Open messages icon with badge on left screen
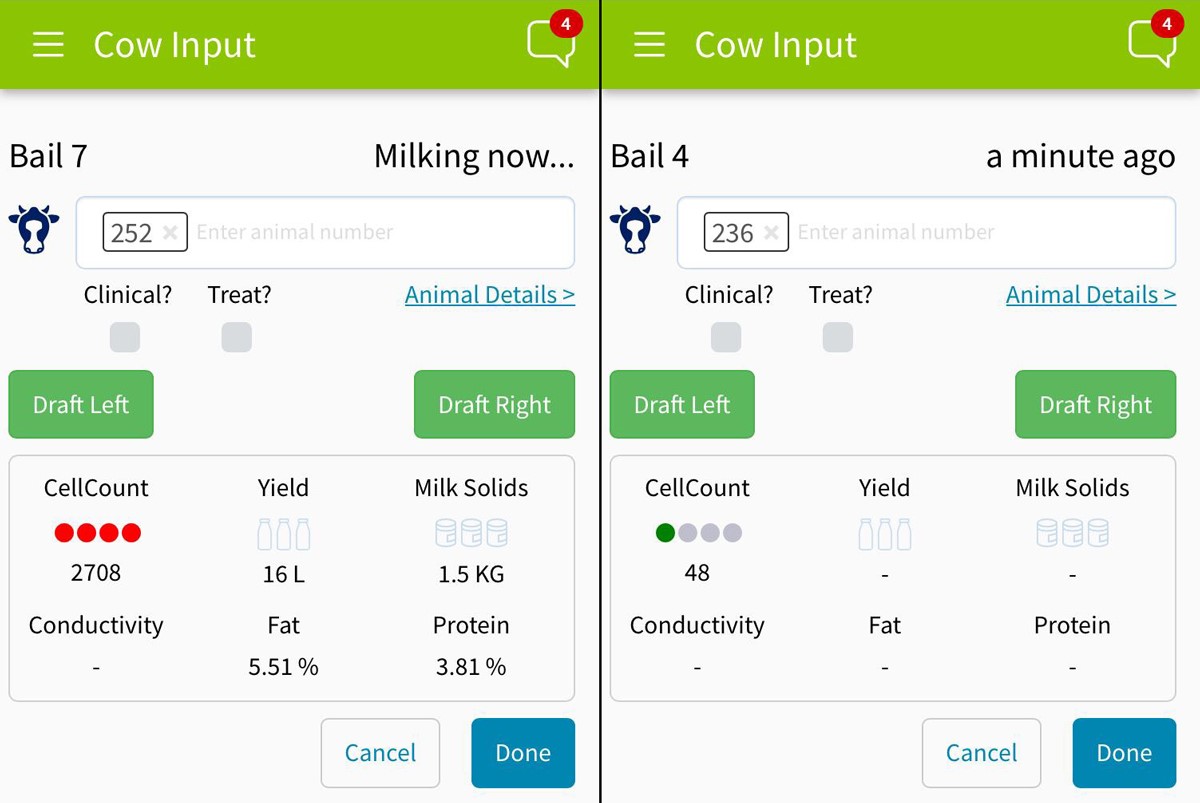This screenshot has height=803, width=1200. (553, 41)
